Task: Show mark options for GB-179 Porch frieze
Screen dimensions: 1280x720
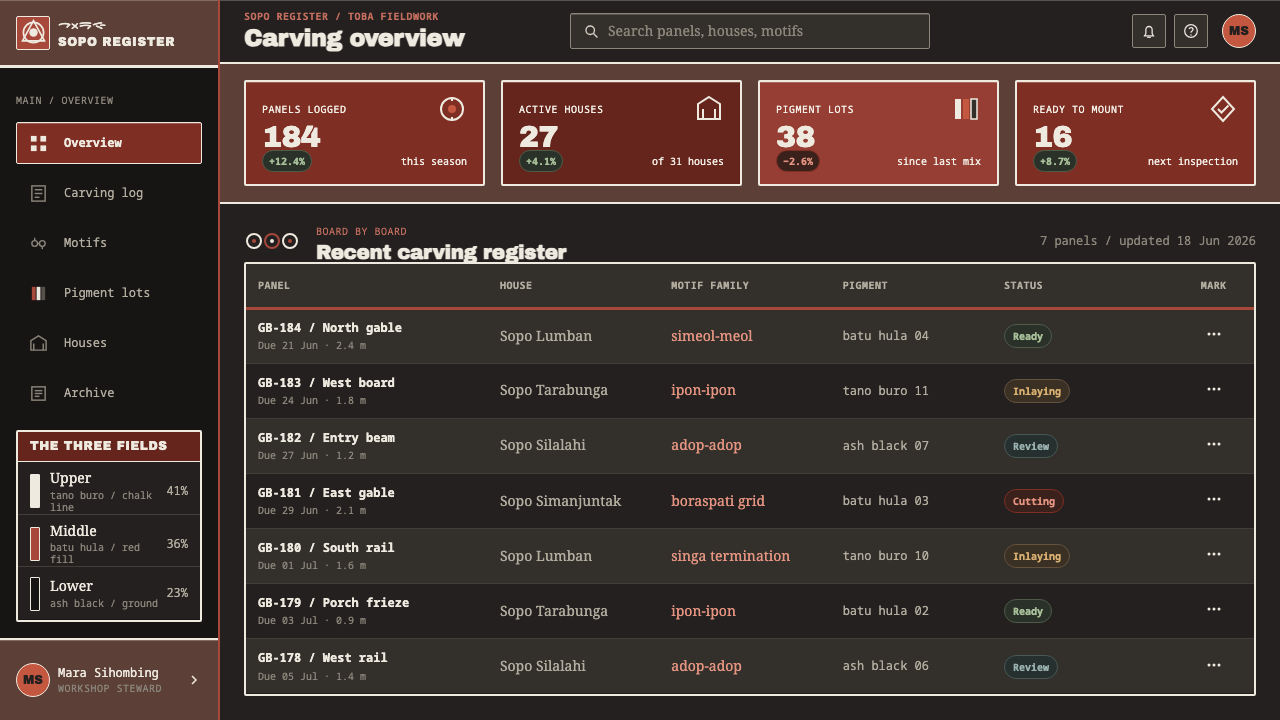Action: coord(1214,610)
